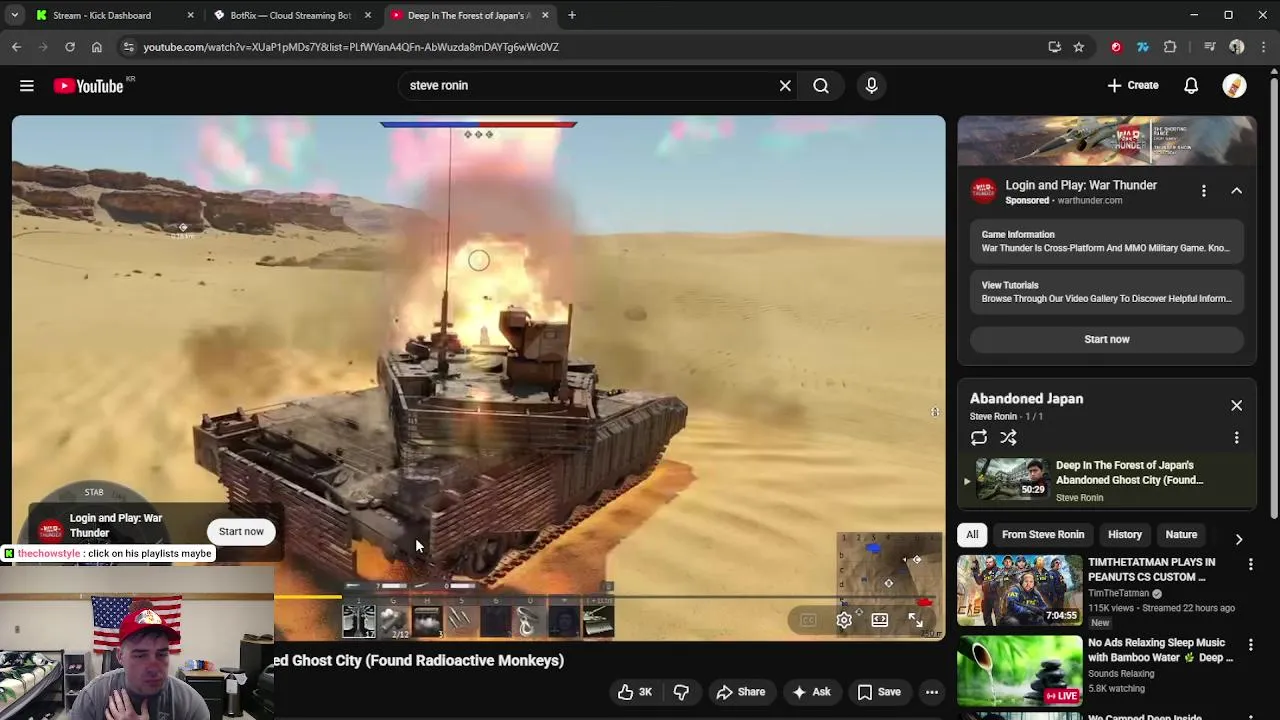
Task: Bookmark this page with star
Action: click(x=1079, y=47)
